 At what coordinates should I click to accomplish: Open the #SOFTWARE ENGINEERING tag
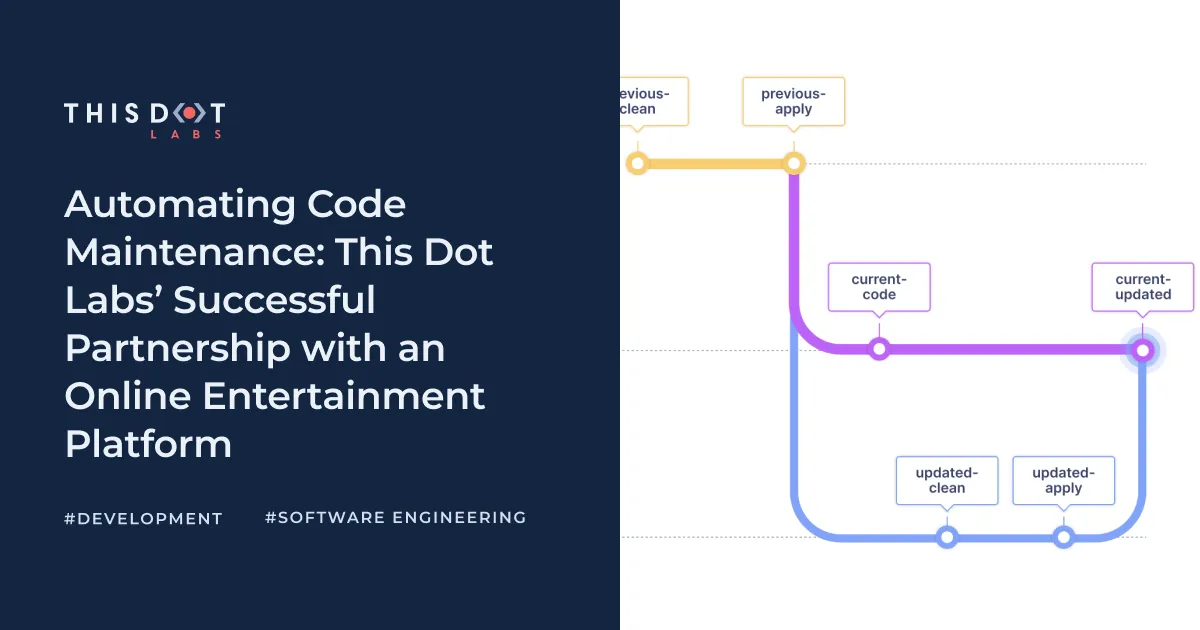395,517
